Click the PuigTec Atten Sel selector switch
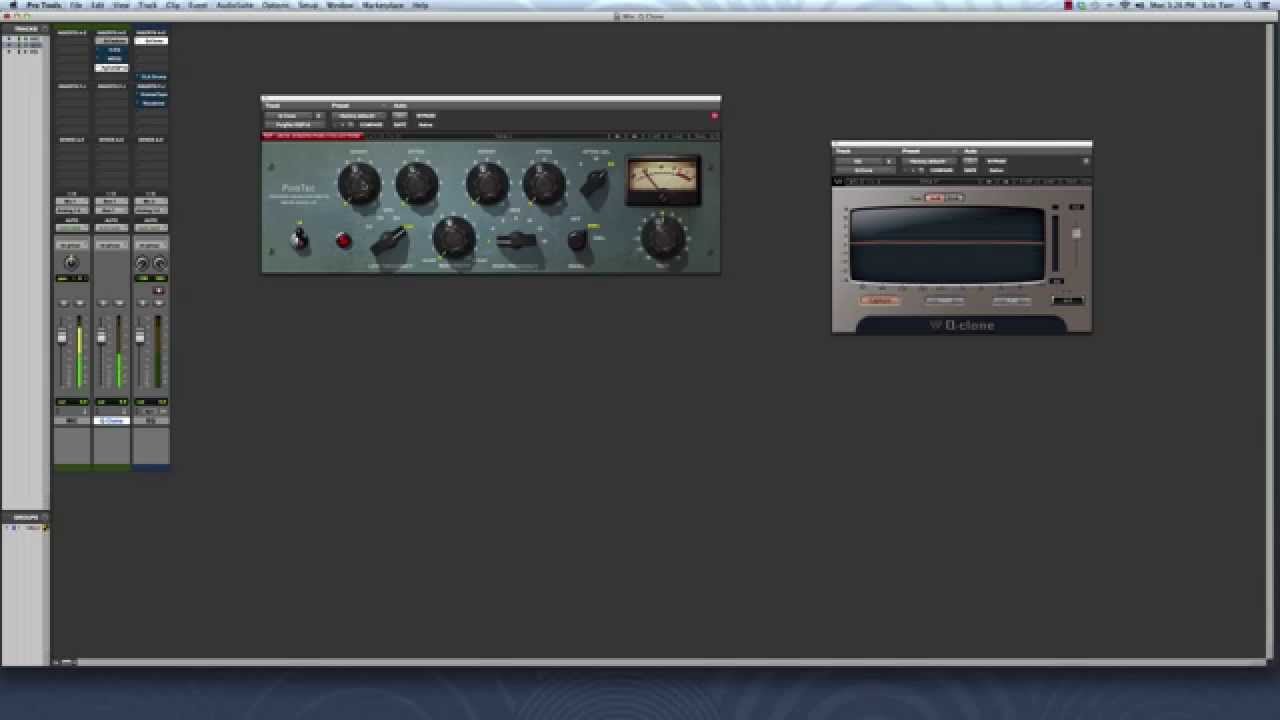This screenshot has width=1280, height=720. (x=596, y=181)
